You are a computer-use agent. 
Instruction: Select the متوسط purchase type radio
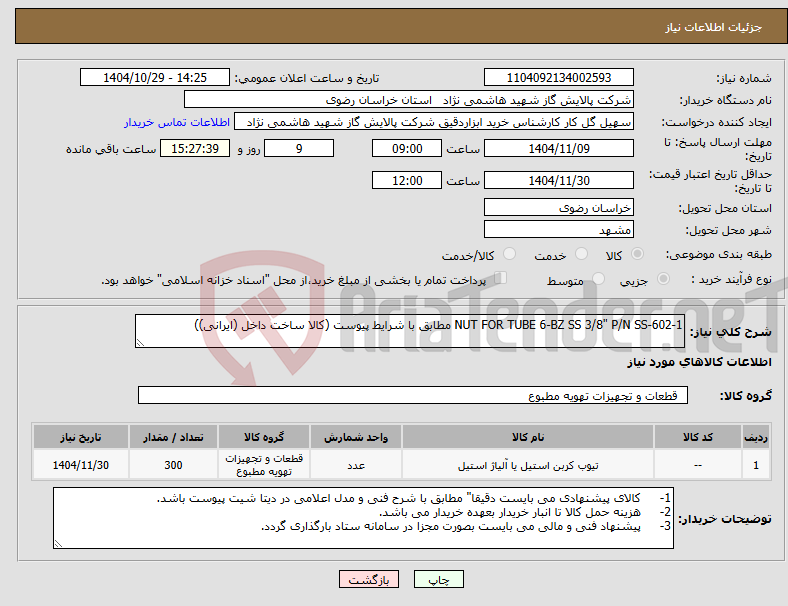(598, 278)
